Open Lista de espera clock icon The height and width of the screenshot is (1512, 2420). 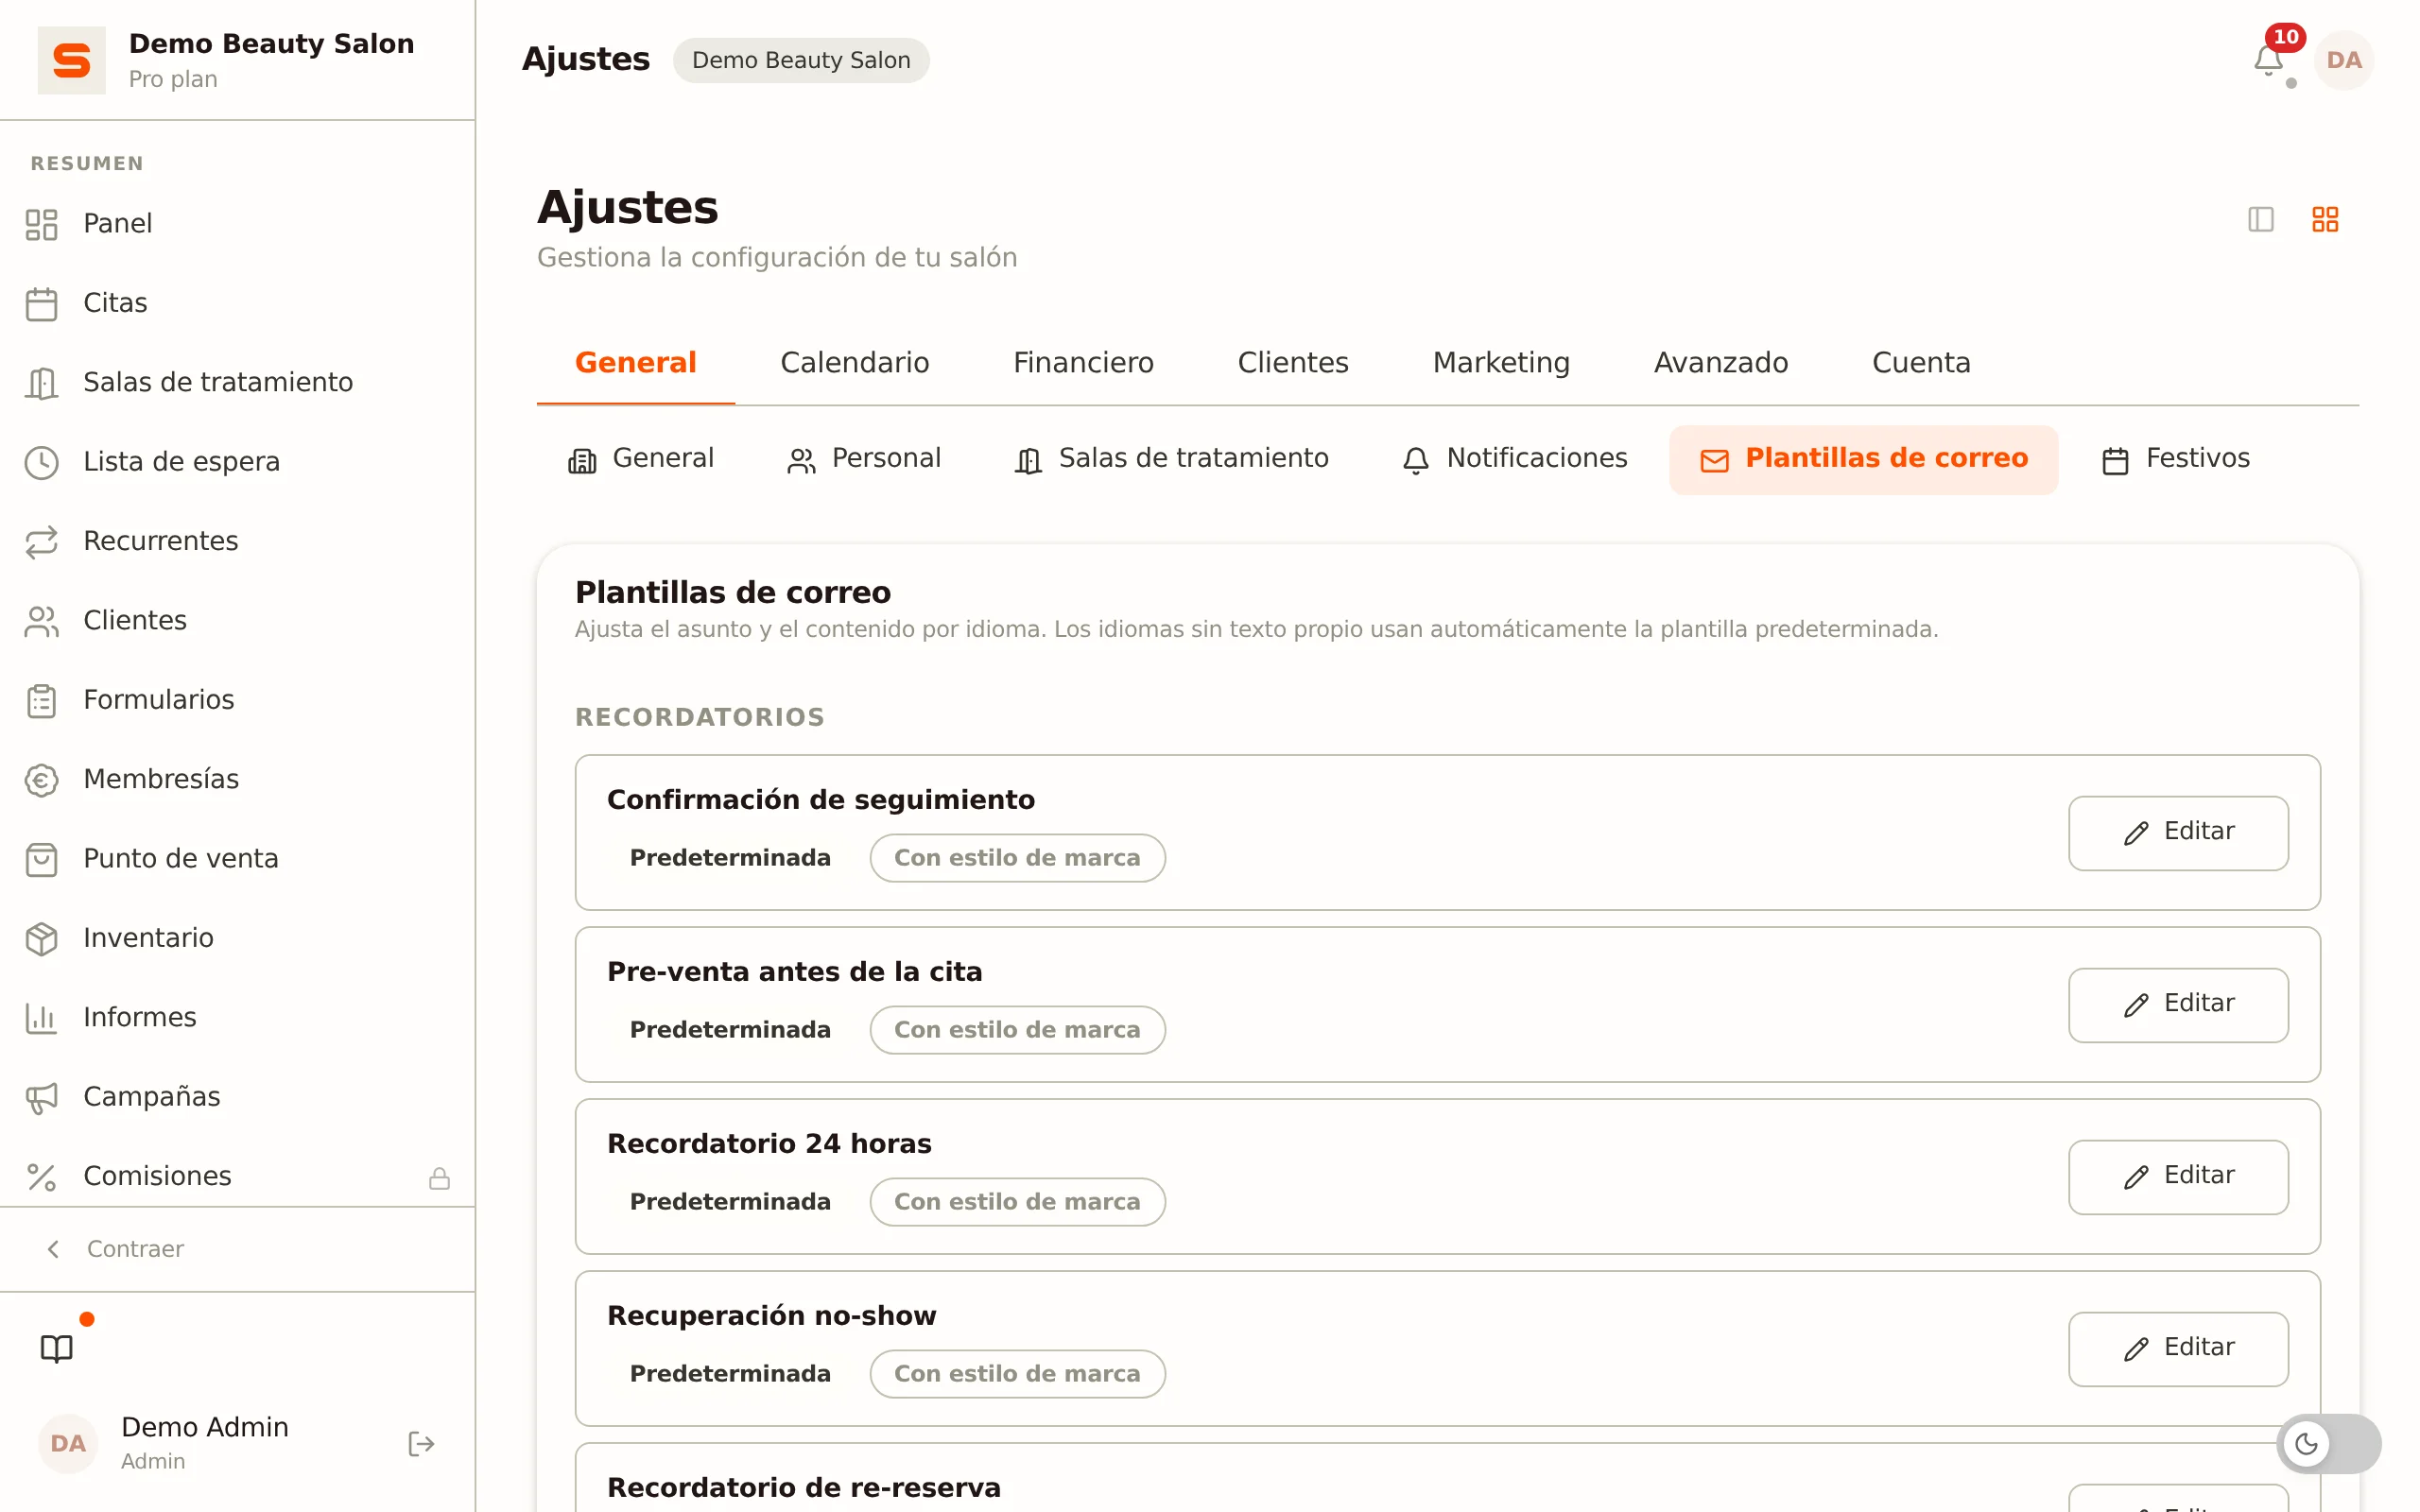tap(41, 462)
